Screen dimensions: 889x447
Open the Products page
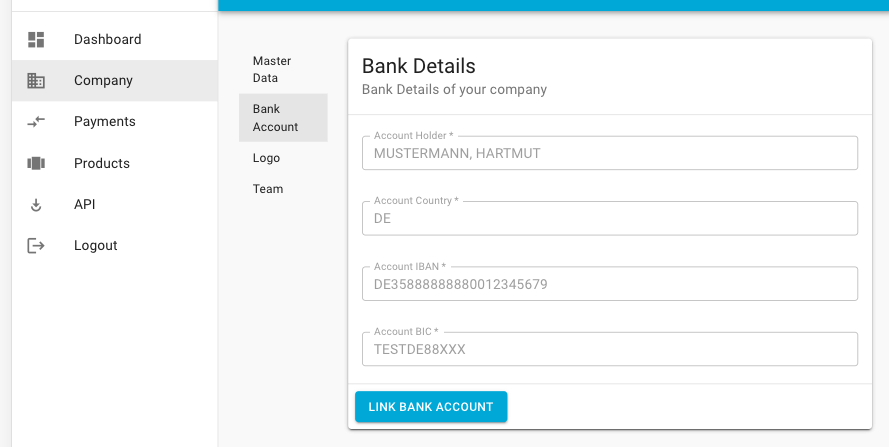coord(102,163)
